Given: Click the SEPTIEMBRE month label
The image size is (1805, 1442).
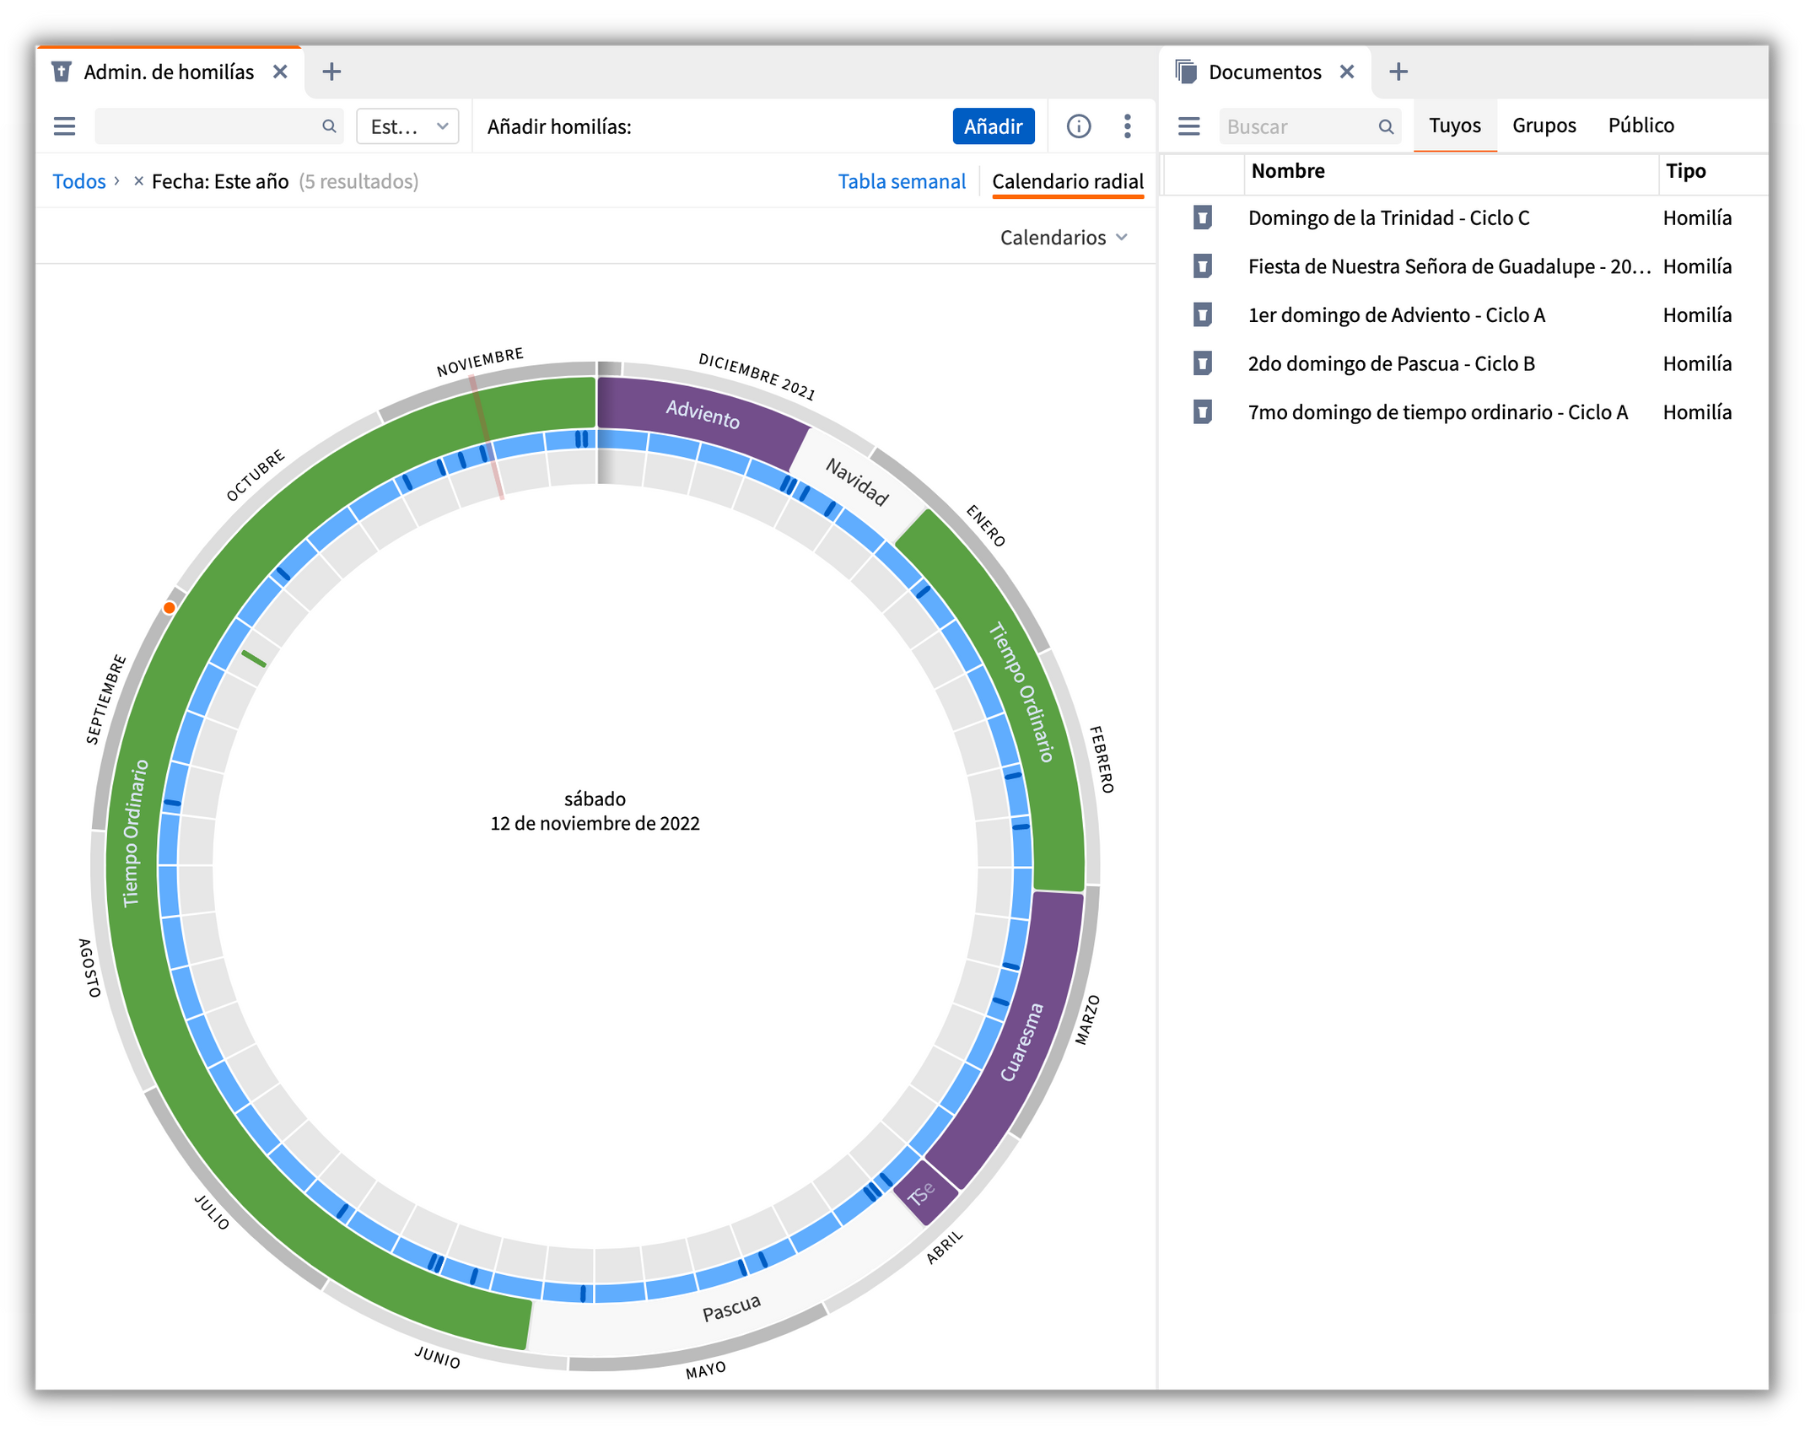Looking at the screenshot, I should (x=106, y=699).
